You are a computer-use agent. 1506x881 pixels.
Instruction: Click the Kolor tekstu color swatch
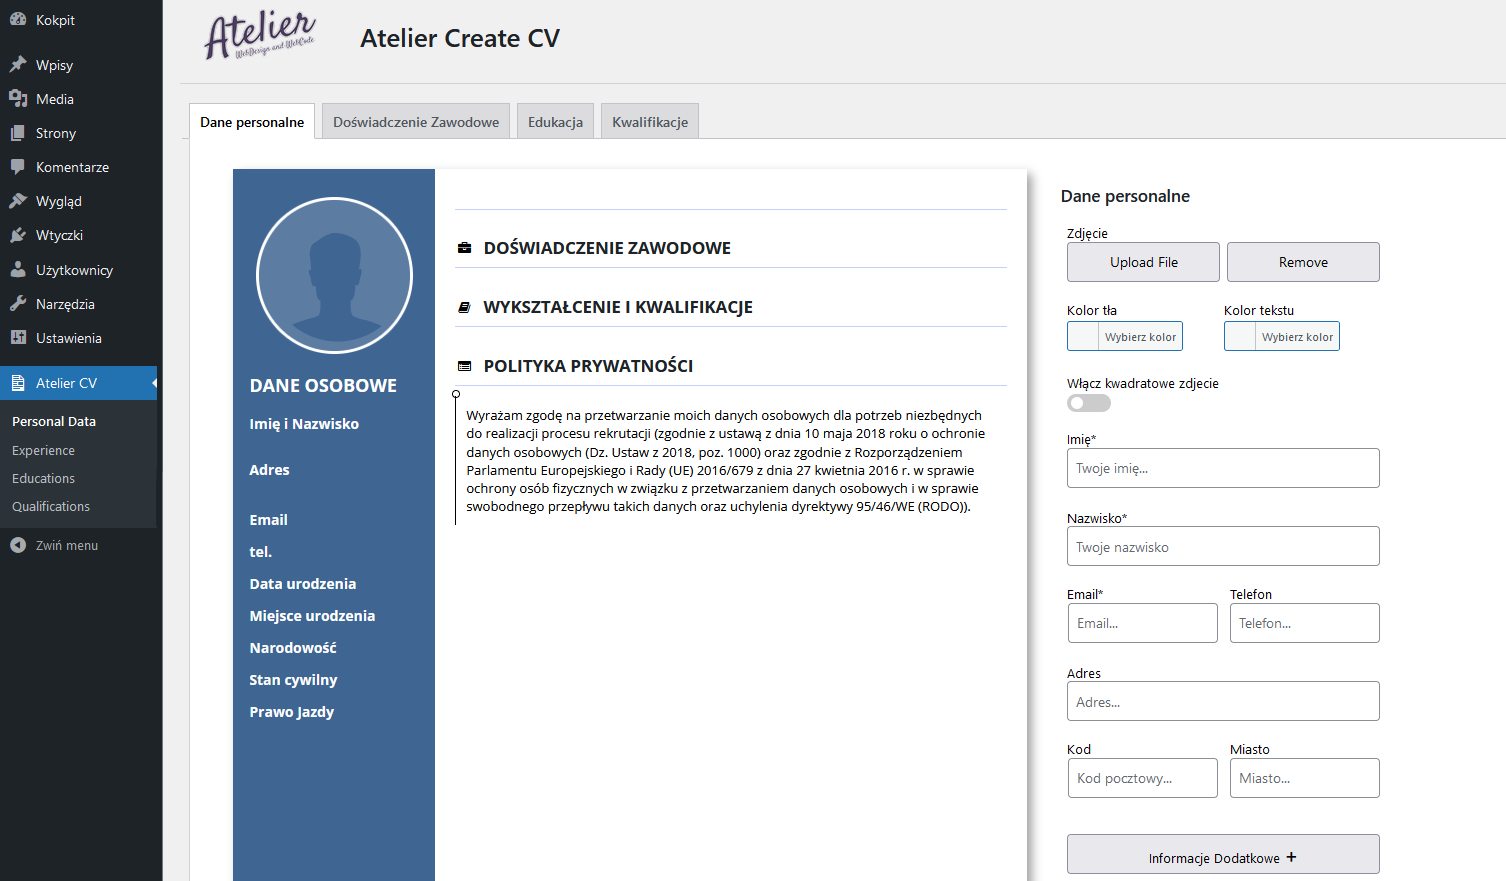(1240, 336)
